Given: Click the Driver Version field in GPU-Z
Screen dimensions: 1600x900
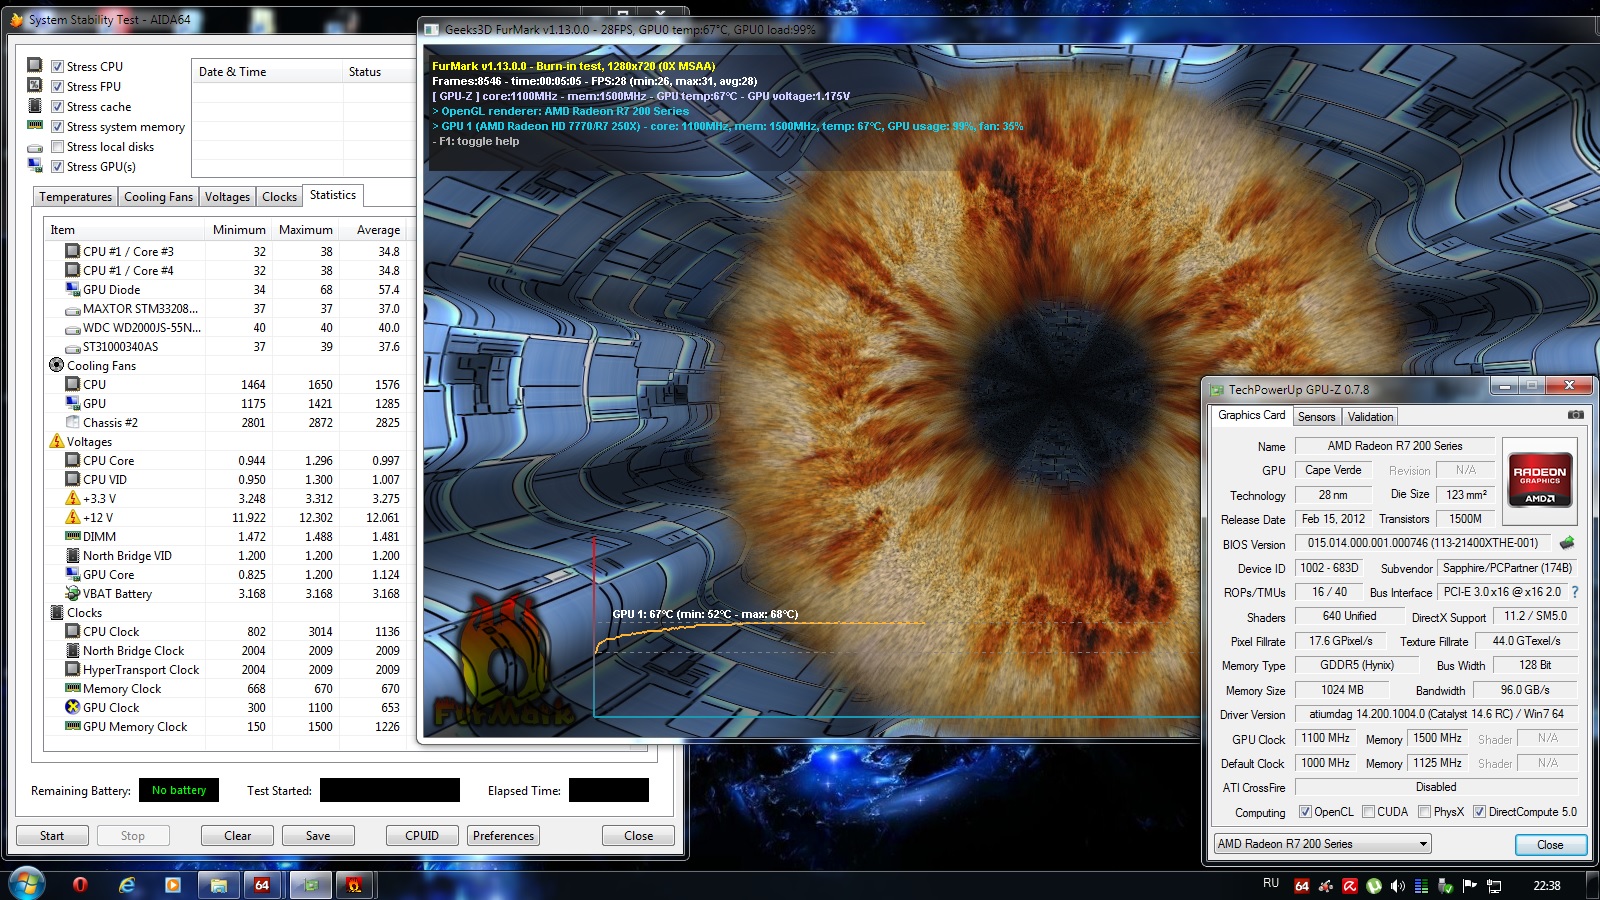Looking at the screenshot, I should 1436,714.
